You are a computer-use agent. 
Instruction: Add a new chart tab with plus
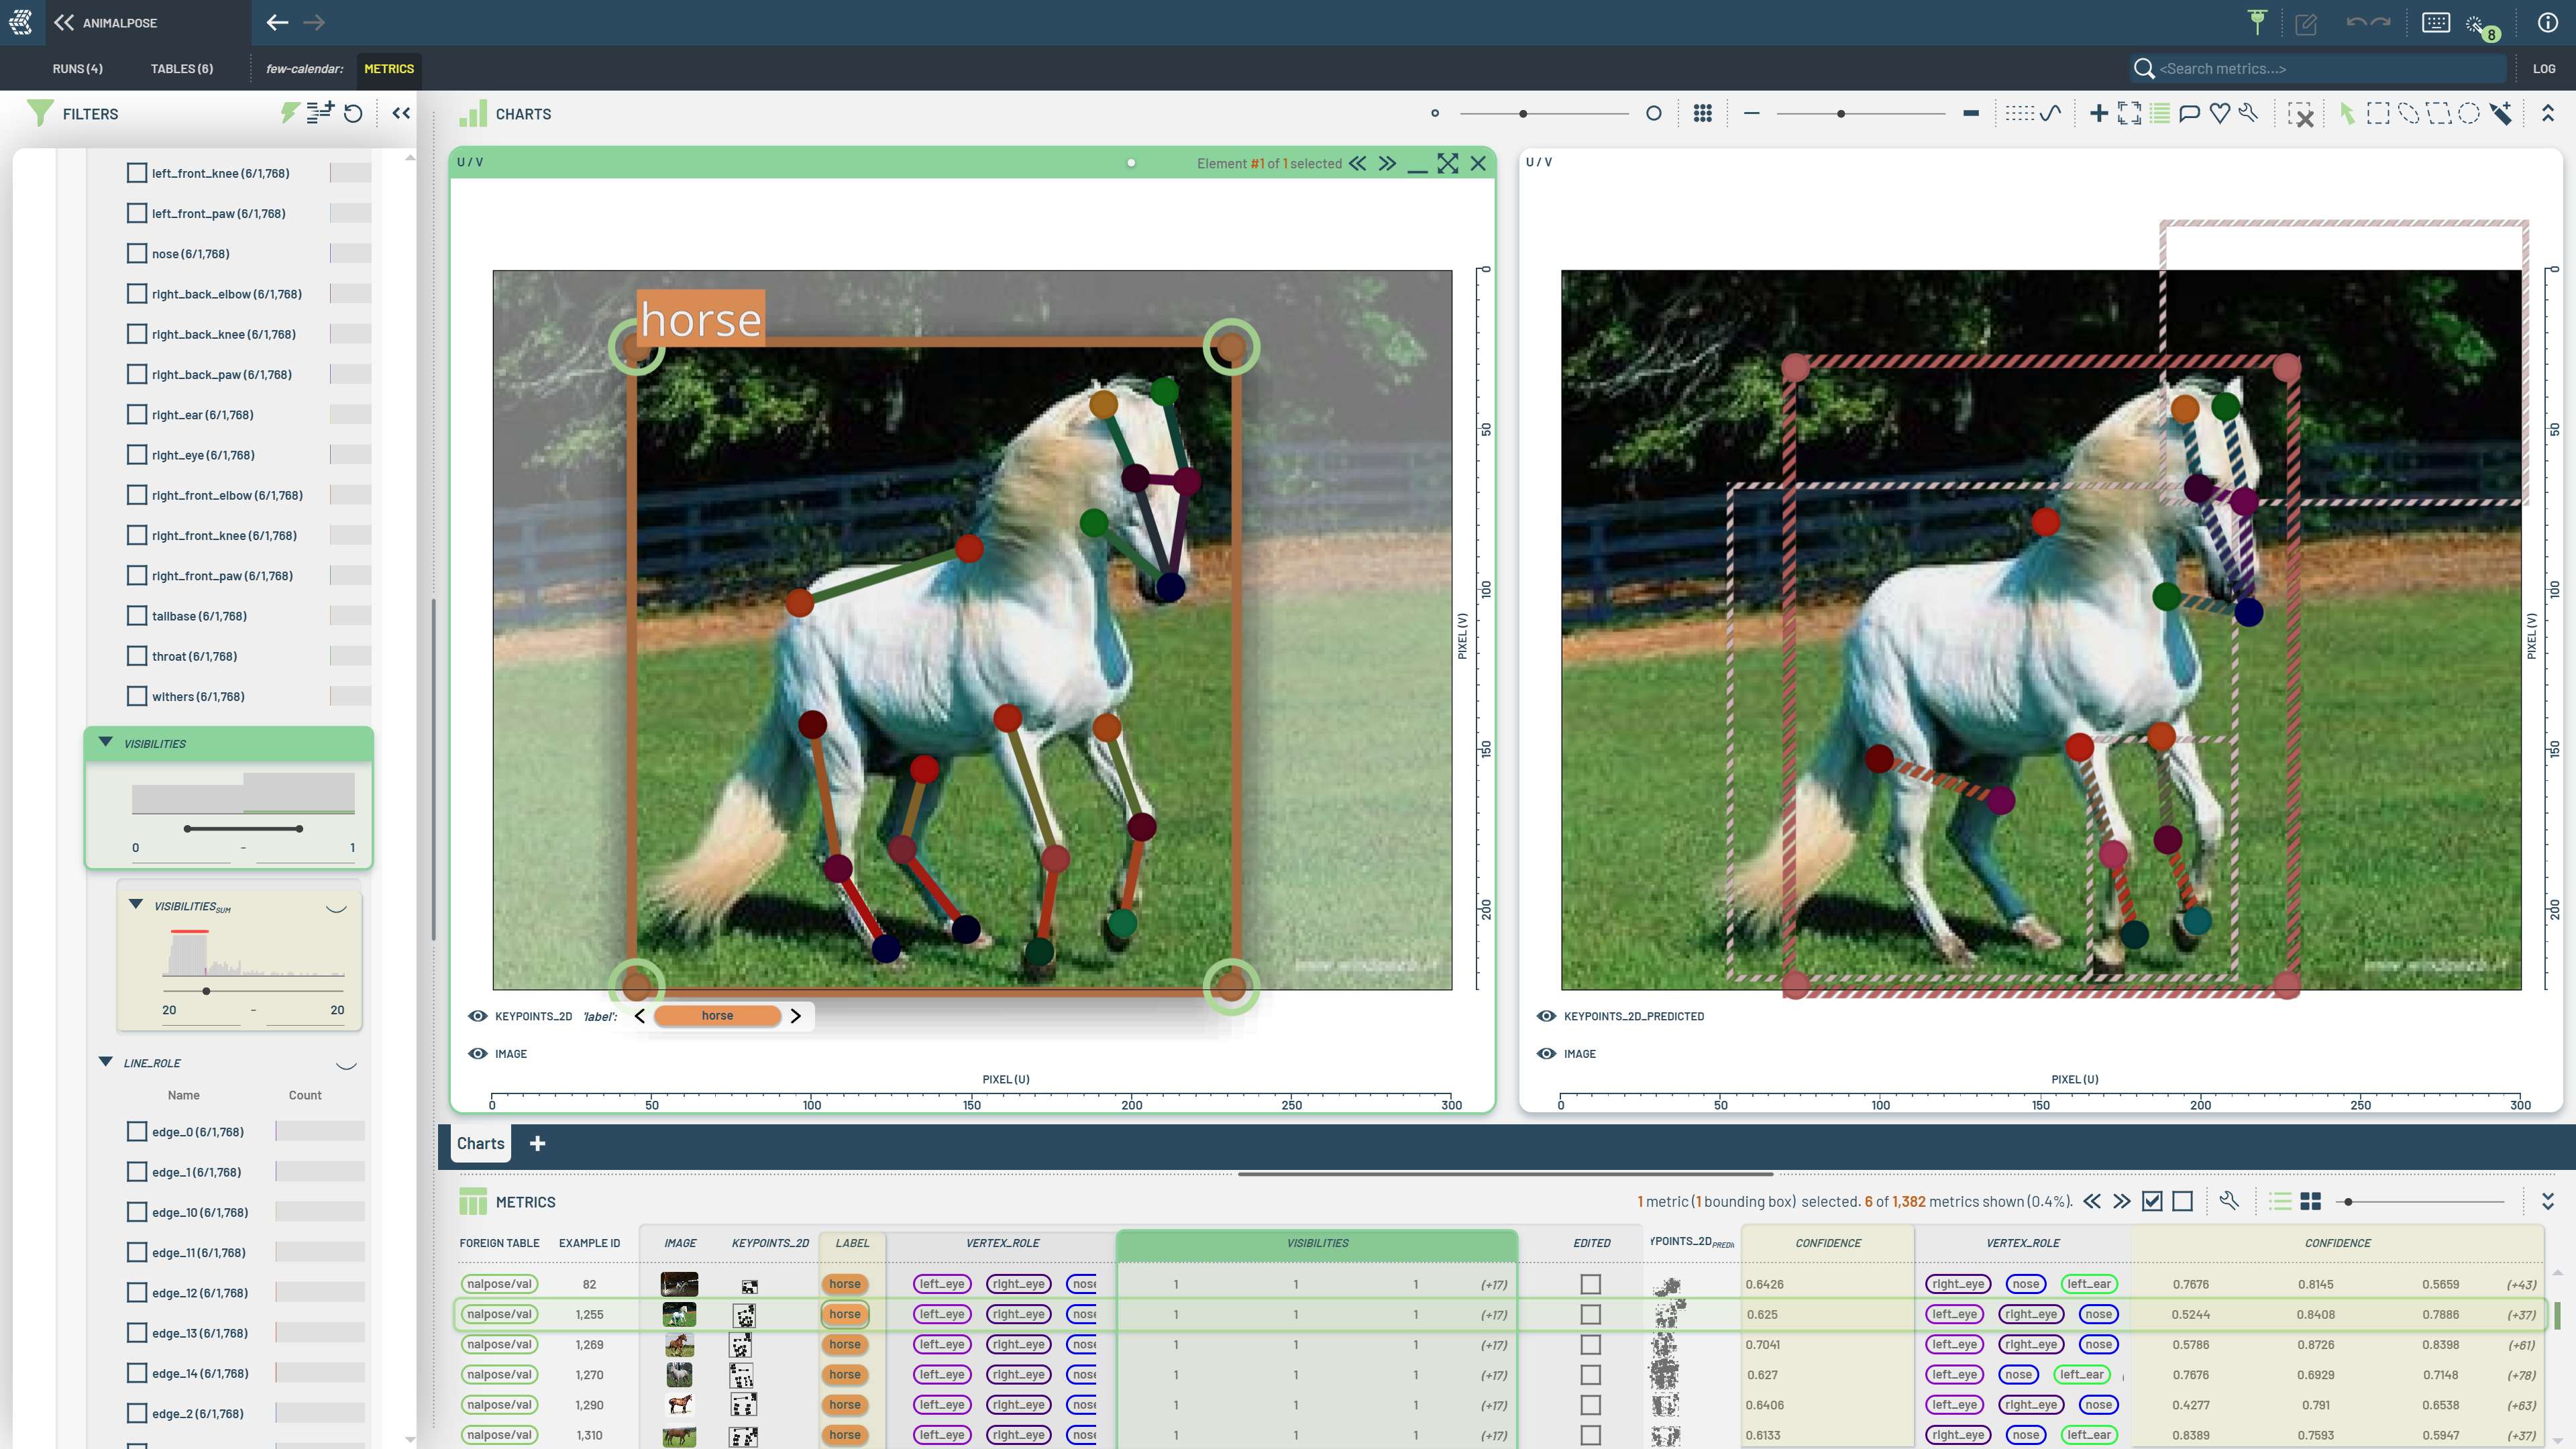click(x=537, y=1143)
